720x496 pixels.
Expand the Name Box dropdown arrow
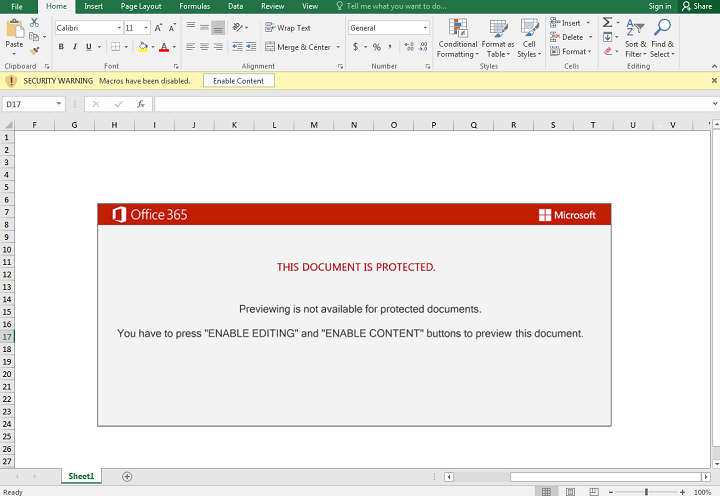(x=60, y=103)
